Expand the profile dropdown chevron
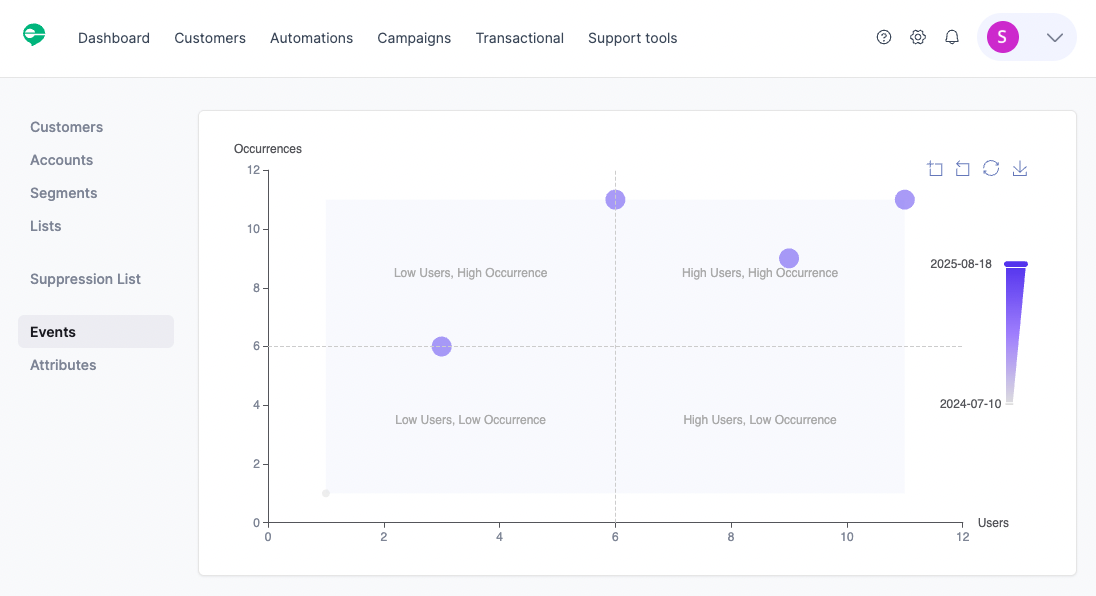 click(1054, 37)
